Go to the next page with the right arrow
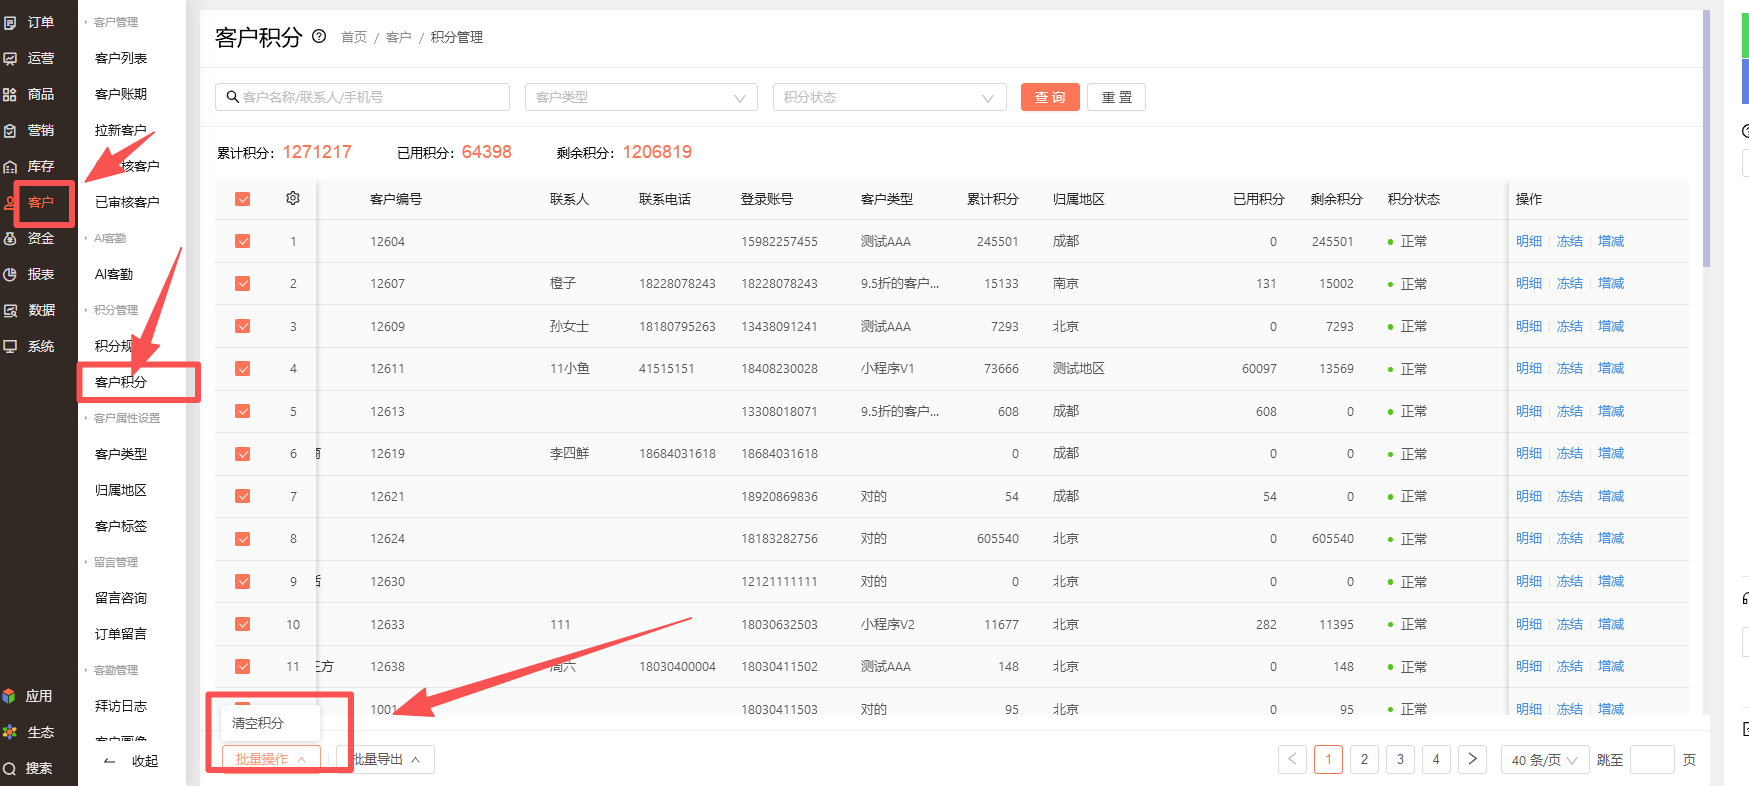This screenshot has width=1749, height=786. [1472, 759]
